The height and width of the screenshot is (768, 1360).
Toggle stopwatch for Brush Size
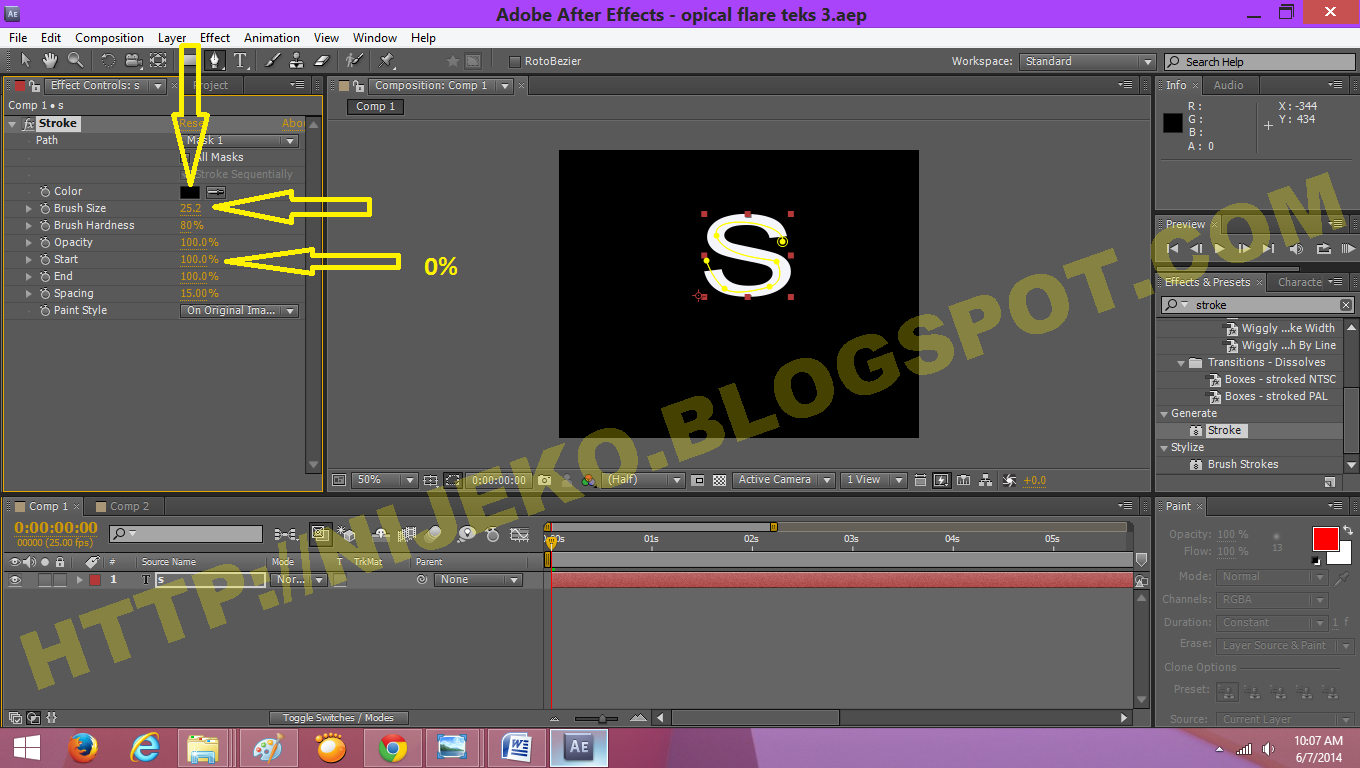[x=44, y=208]
